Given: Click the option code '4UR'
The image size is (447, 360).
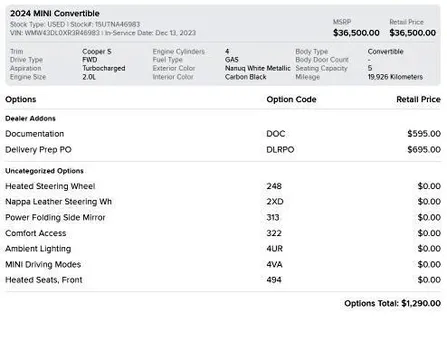Looking at the screenshot, I should click(x=275, y=249).
